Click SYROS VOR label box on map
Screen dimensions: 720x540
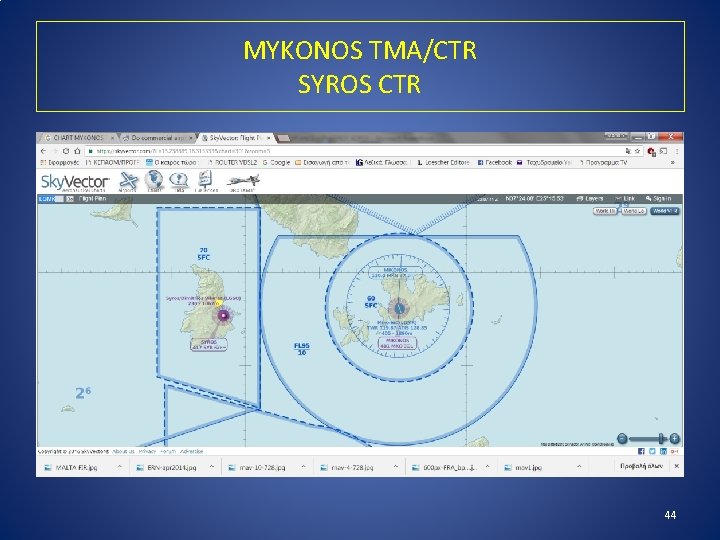pos(208,345)
